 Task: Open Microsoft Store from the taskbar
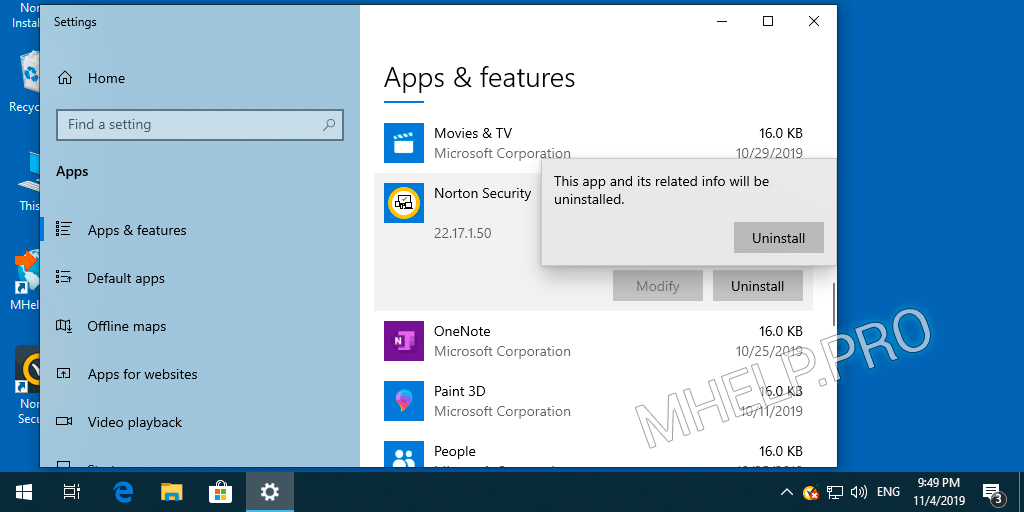click(x=220, y=492)
